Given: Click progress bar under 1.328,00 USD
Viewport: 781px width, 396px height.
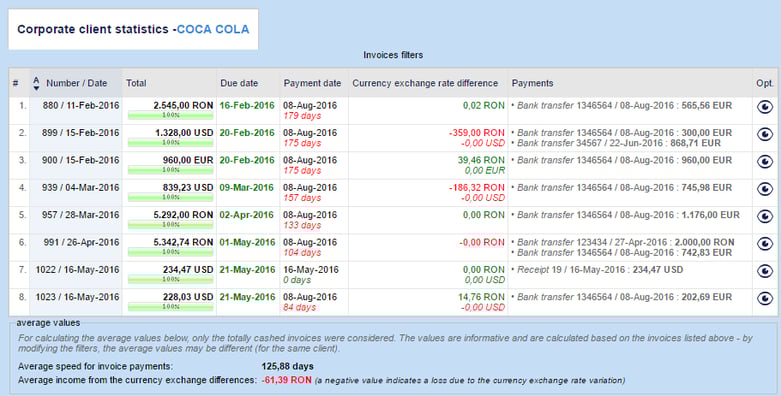Looking at the screenshot, I should (170, 143).
